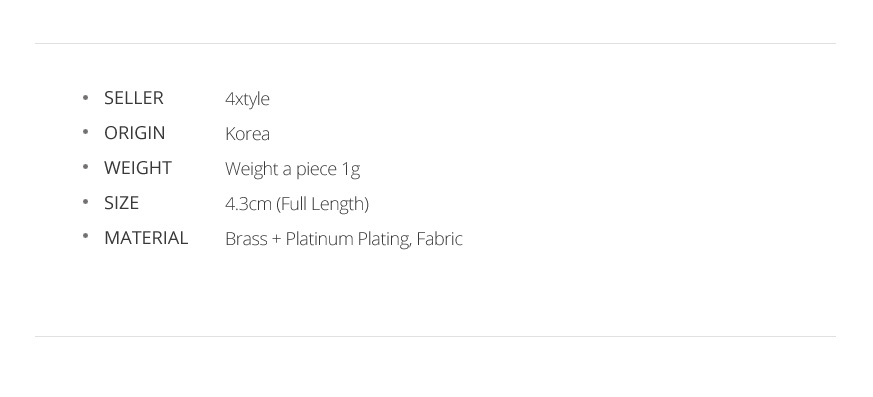Click the Korea origin value
The height and width of the screenshot is (397, 873).
click(x=247, y=134)
